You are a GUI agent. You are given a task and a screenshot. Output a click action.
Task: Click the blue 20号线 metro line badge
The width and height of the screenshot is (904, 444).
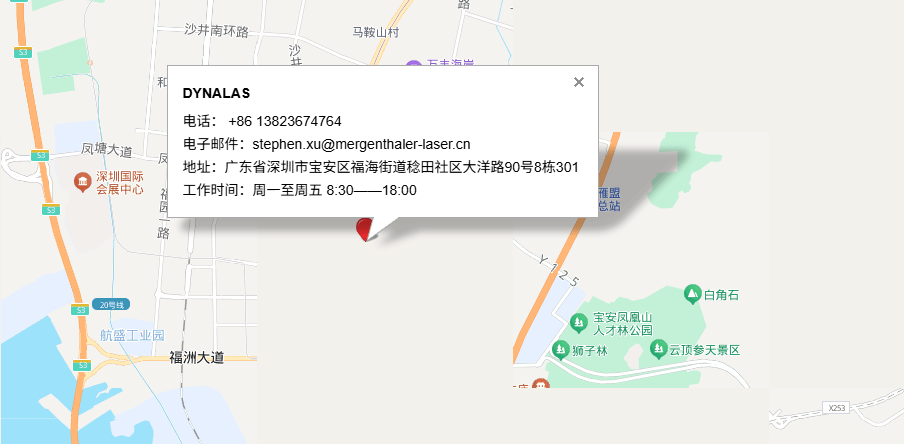tap(111, 304)
